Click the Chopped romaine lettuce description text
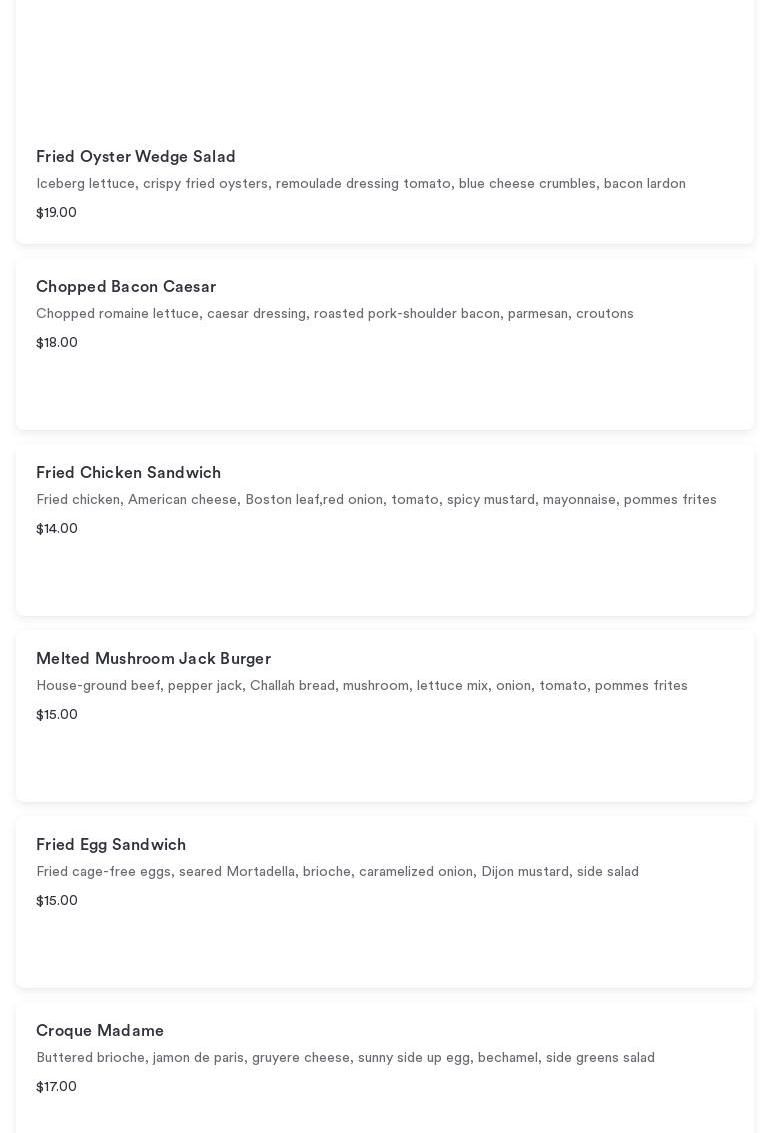This screenshot has height=1133, width=770. coord(334,314)
